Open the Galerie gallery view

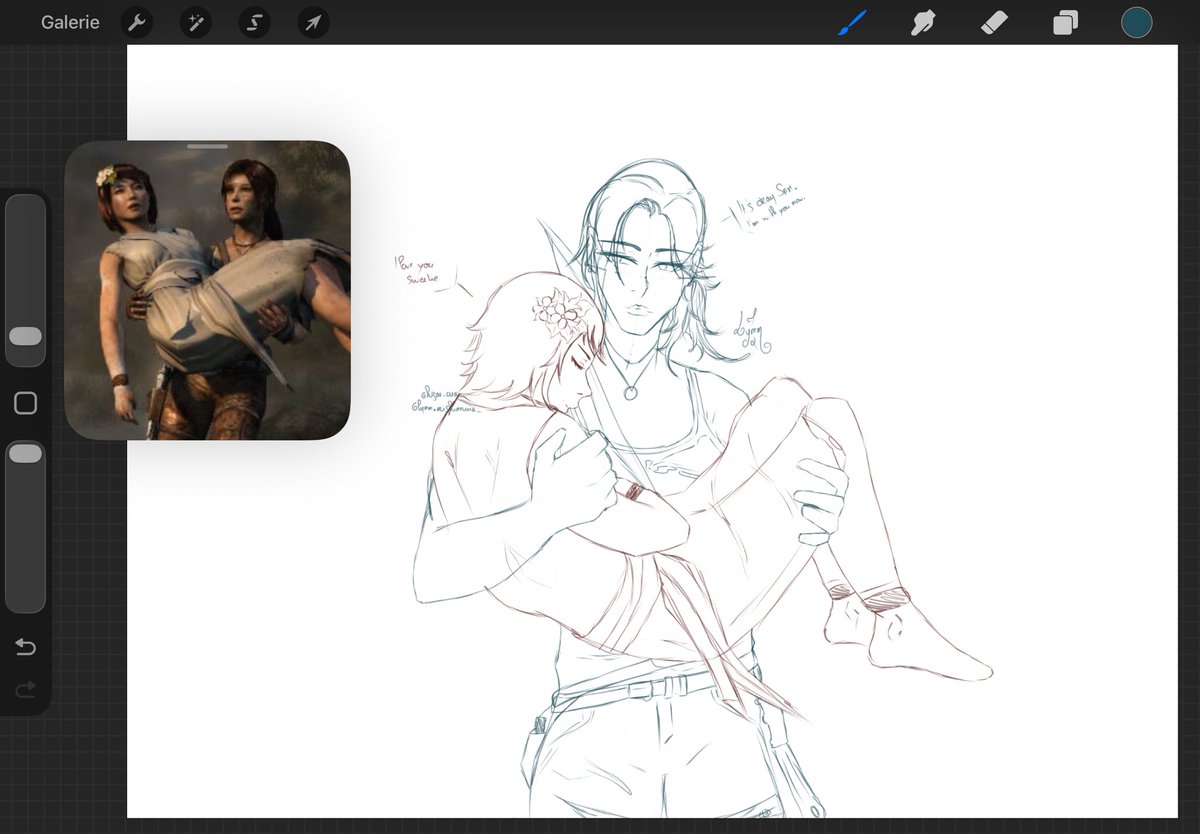(x=70, y=22)
